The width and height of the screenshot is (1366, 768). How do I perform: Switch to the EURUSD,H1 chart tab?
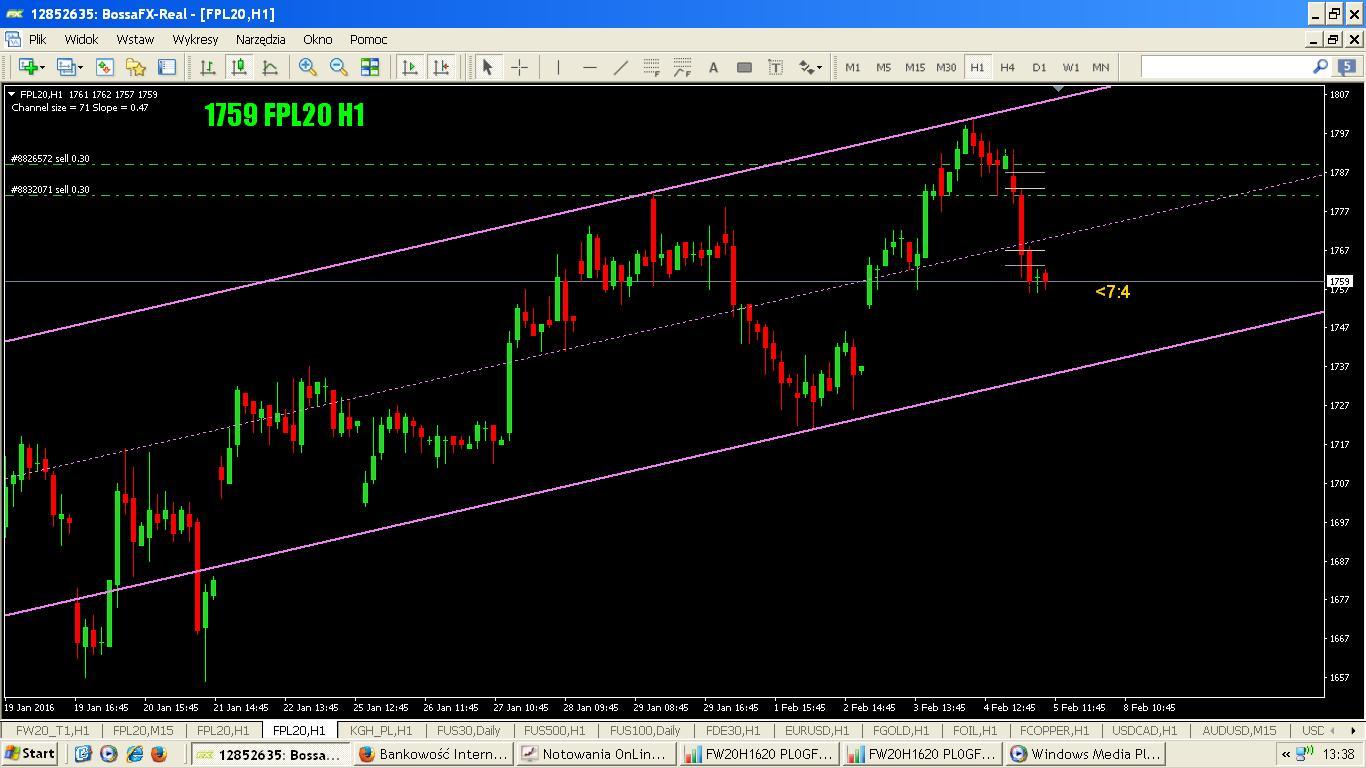(x=817, y=730)
